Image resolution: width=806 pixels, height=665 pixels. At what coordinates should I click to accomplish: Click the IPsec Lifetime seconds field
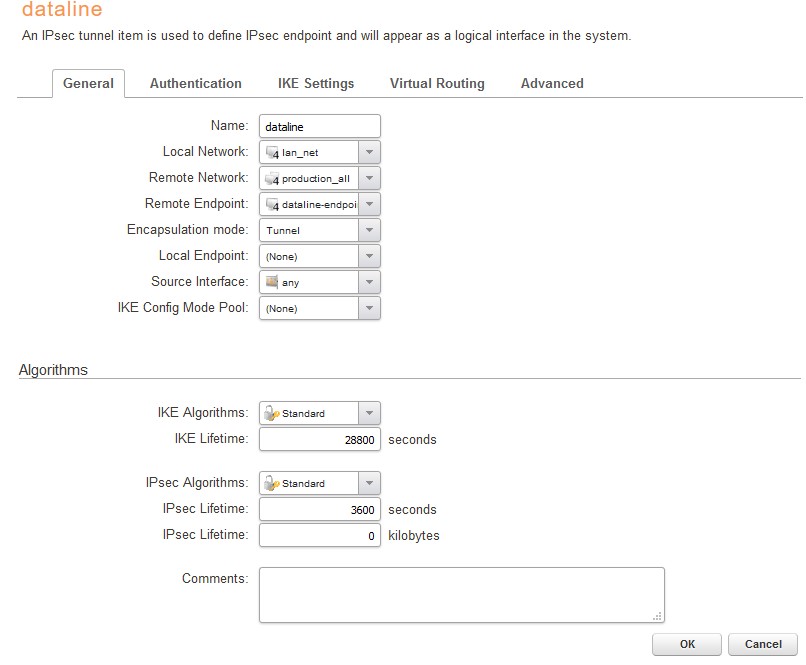[320, 509]
